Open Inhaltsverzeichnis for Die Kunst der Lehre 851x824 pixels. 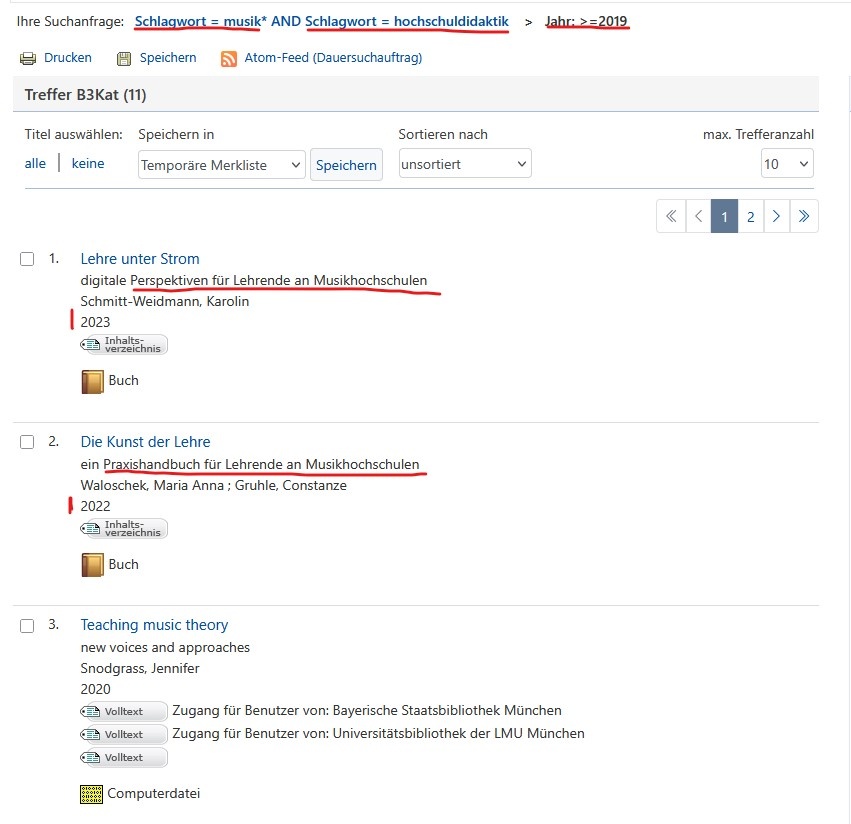125,528
